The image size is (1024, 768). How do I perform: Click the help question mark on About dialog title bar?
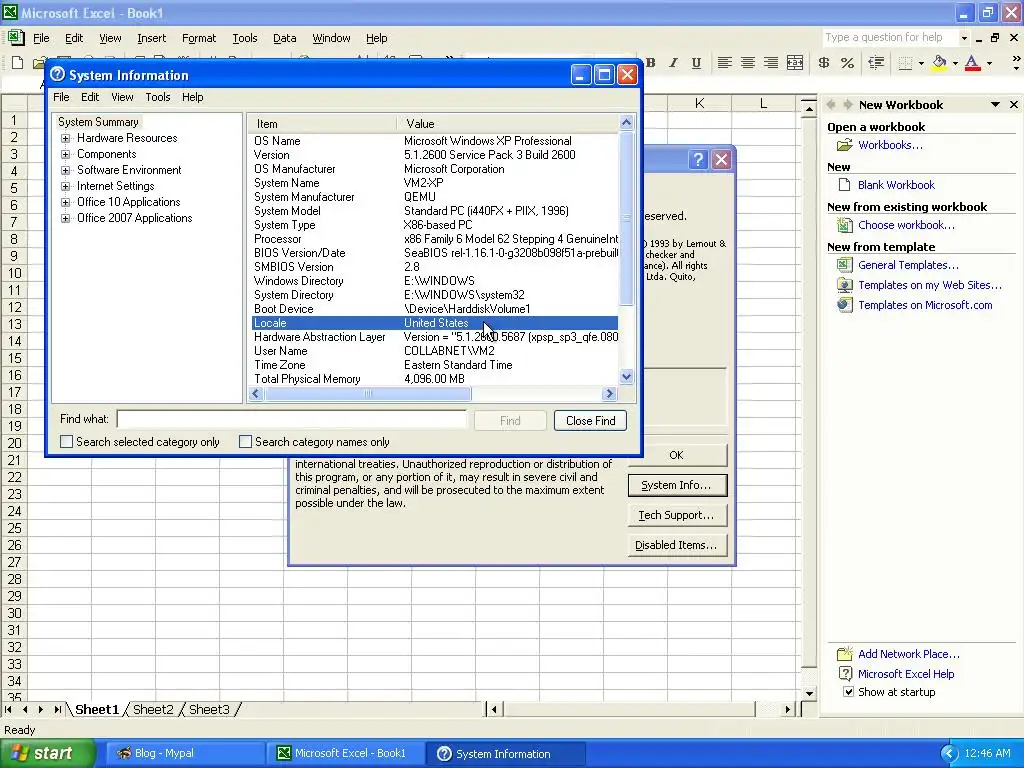click(698, 159)
